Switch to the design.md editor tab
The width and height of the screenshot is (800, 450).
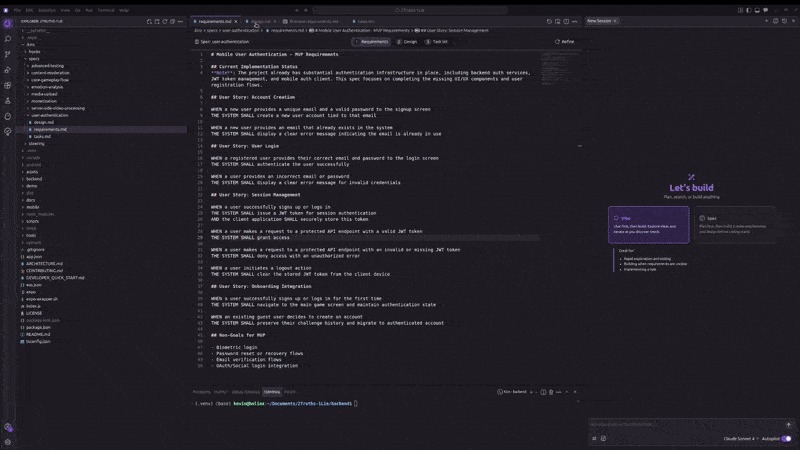(261, 21)
